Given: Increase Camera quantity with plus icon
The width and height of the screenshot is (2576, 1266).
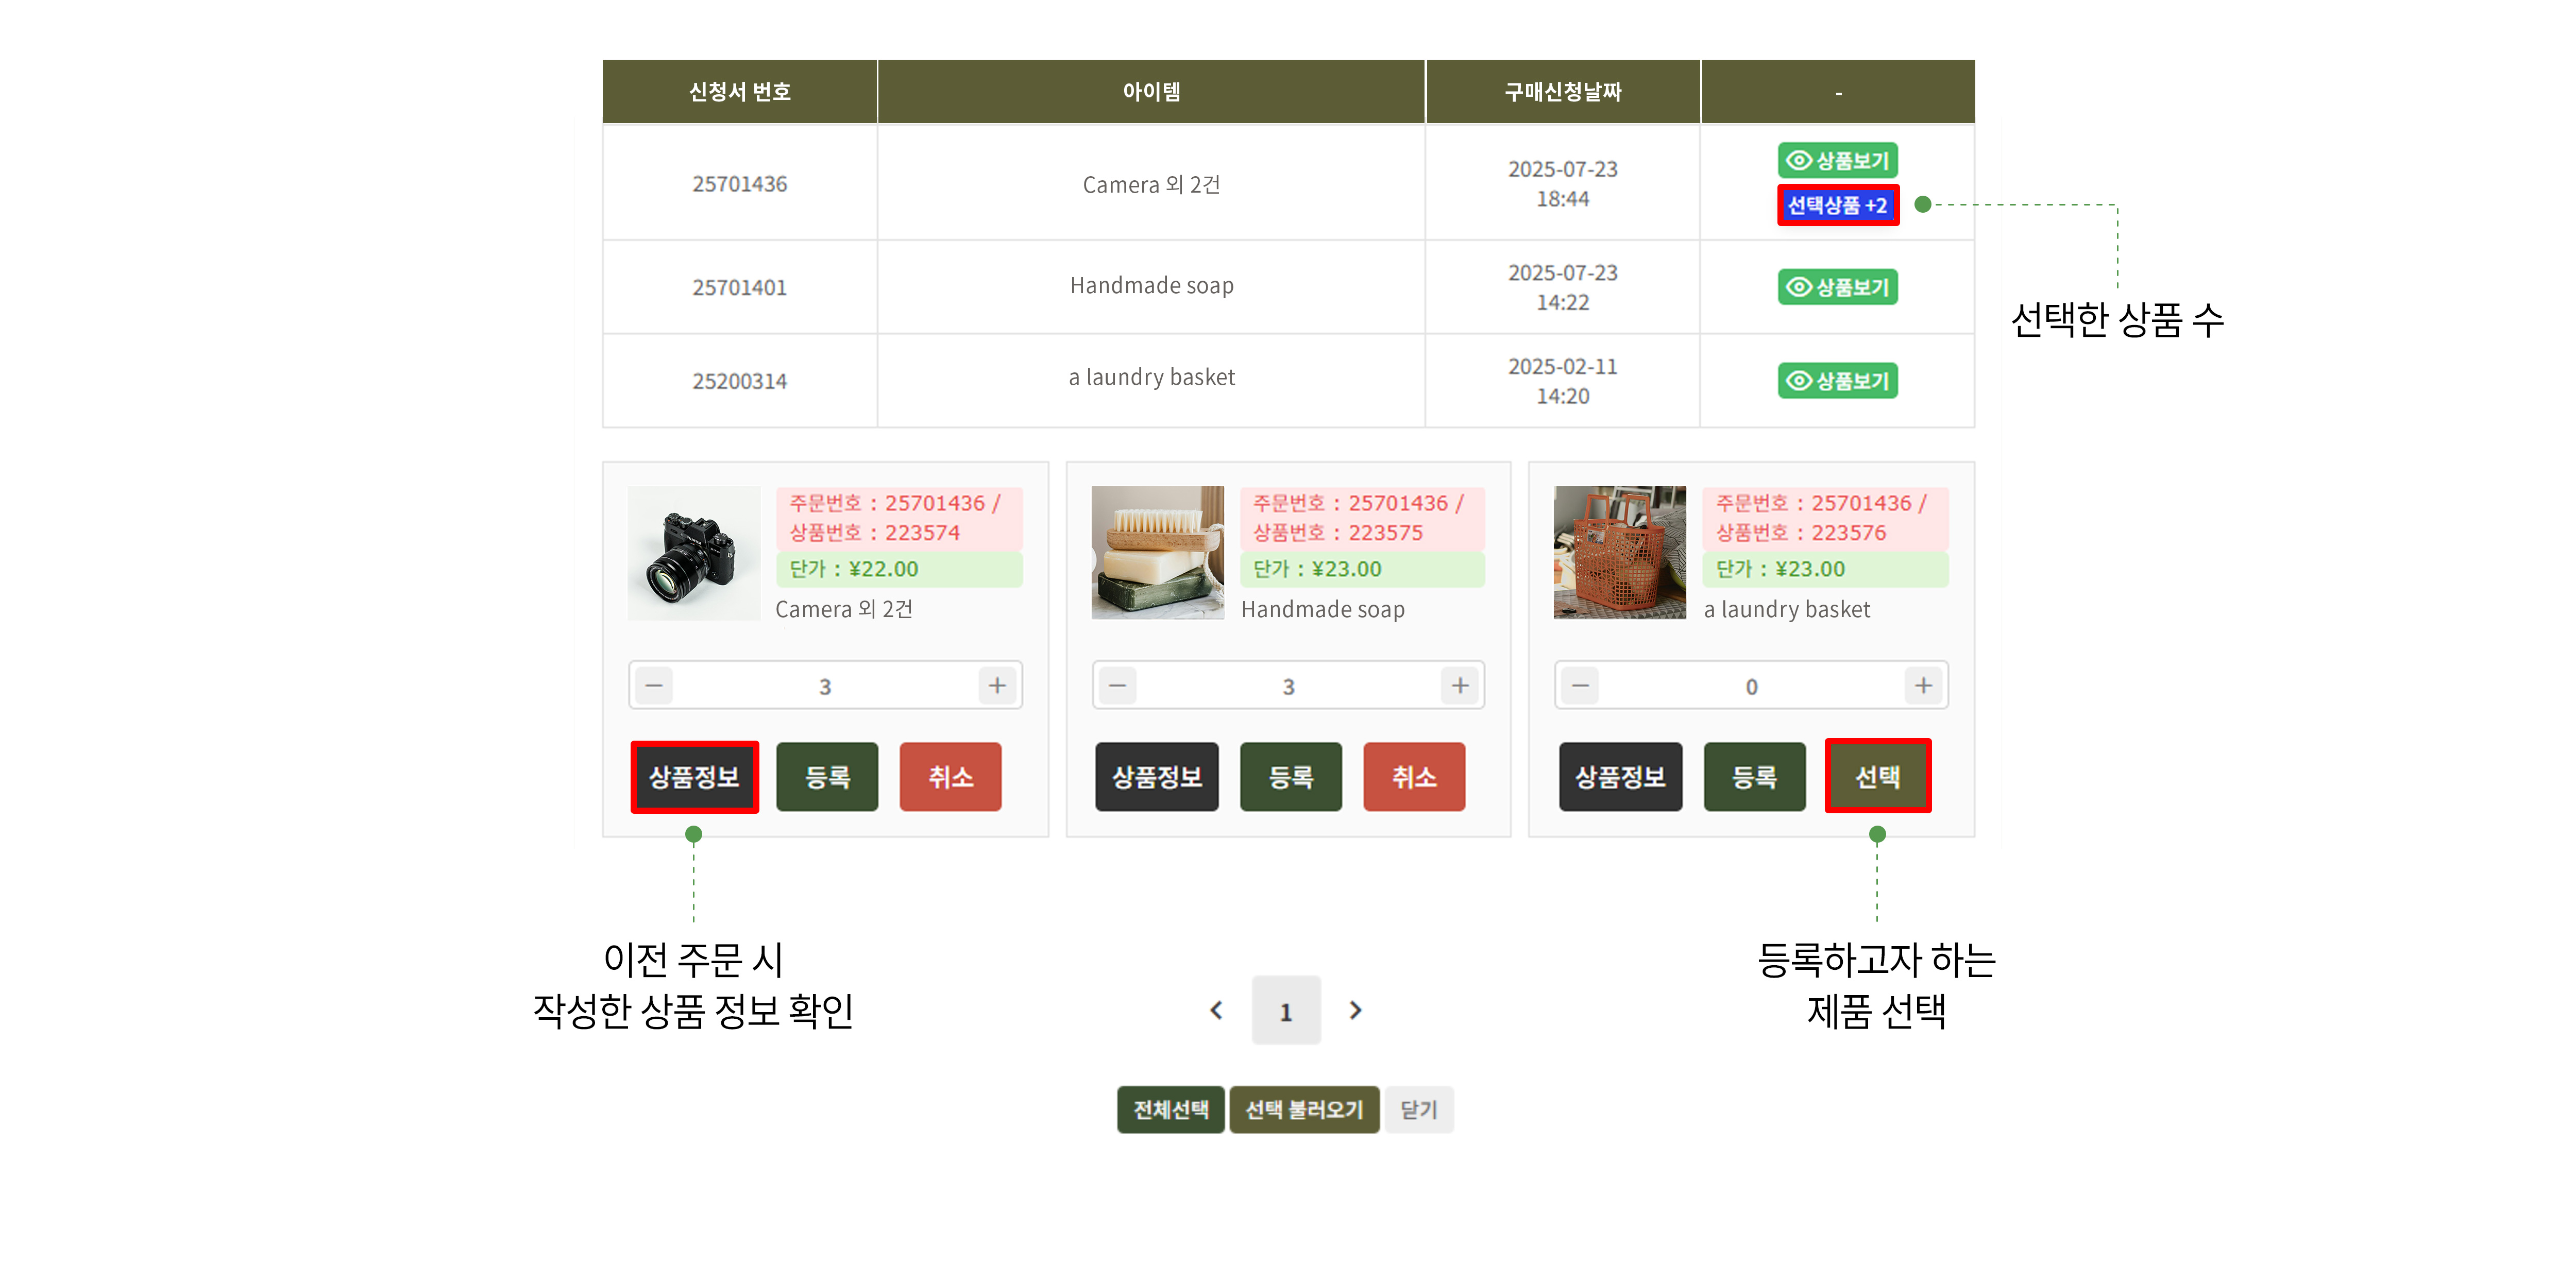Looking at the screenshot, I should coord(997,686).
